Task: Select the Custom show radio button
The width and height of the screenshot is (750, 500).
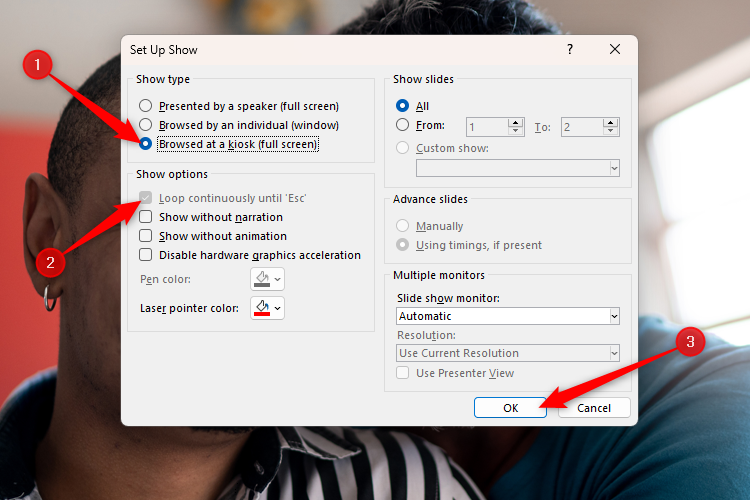Action: (x=402, y=148)
